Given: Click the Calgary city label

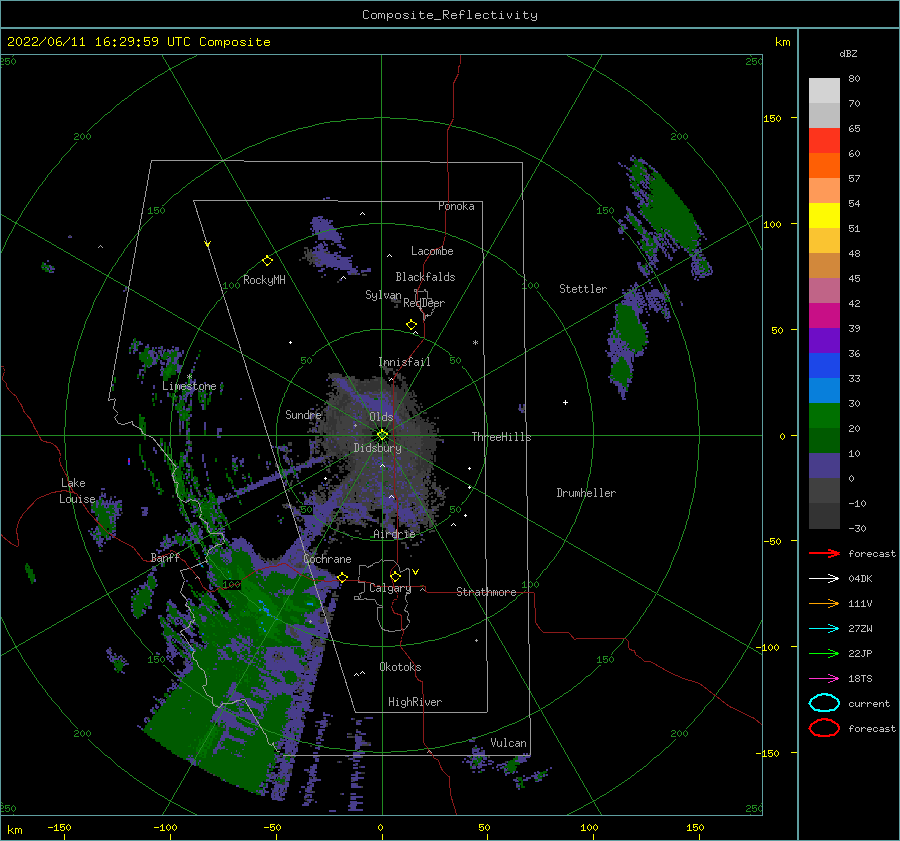Looking at the screenshot, I should coord(390,588).
